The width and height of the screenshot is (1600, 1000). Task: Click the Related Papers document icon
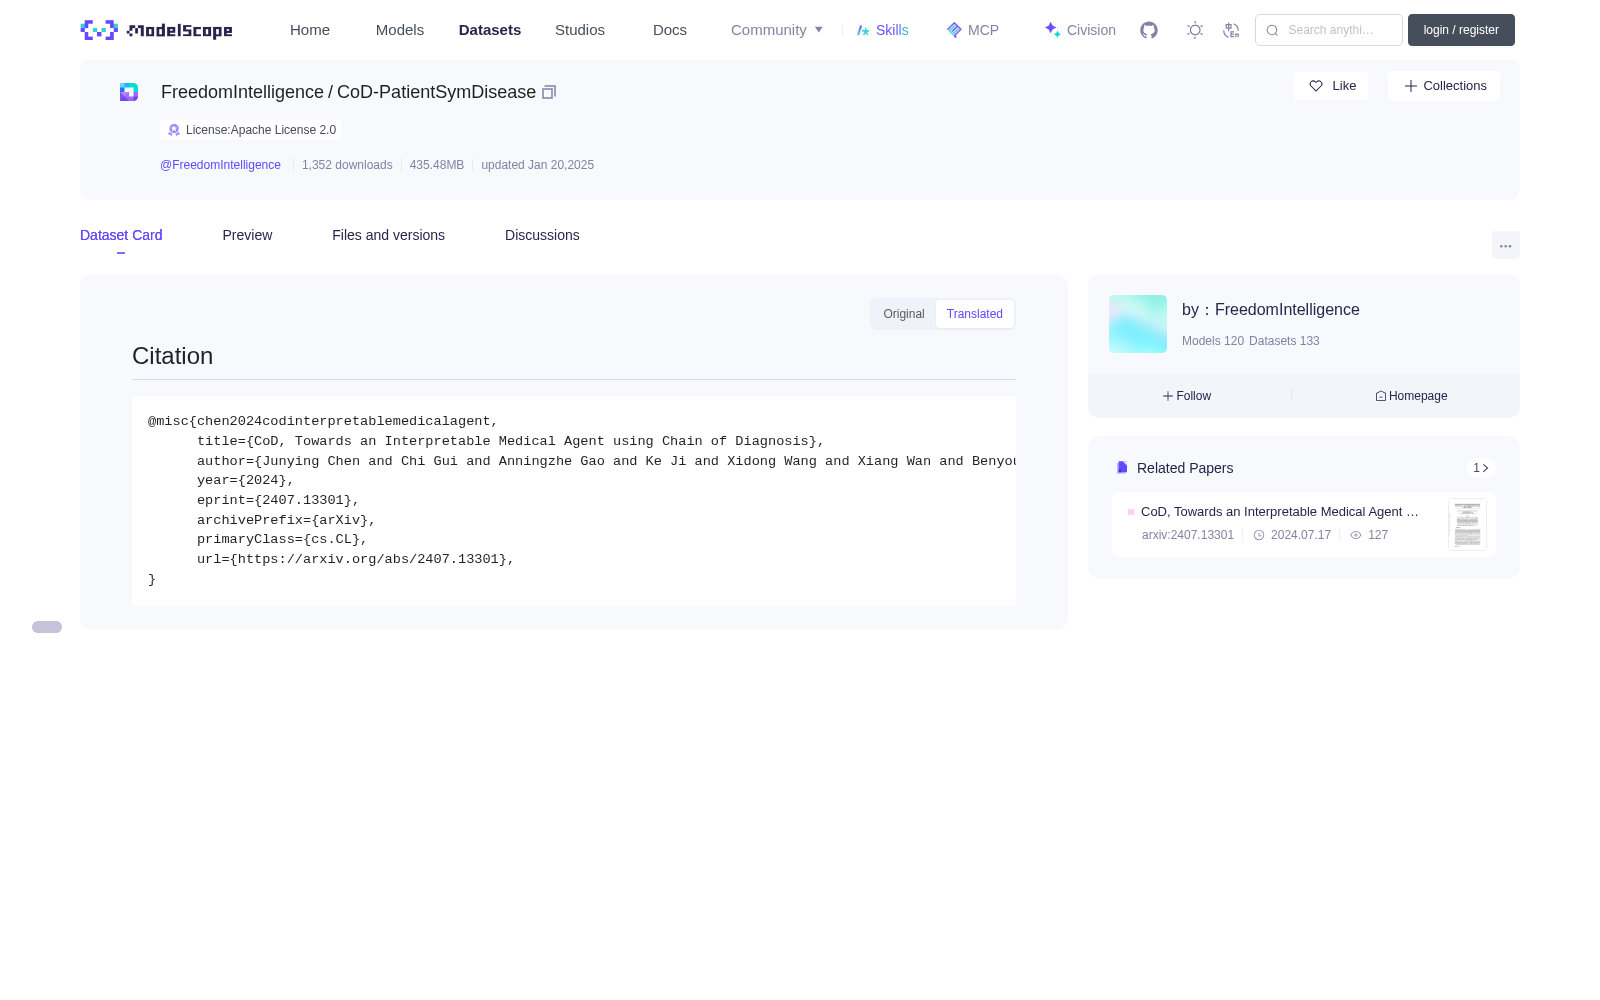coord(1122,468)
